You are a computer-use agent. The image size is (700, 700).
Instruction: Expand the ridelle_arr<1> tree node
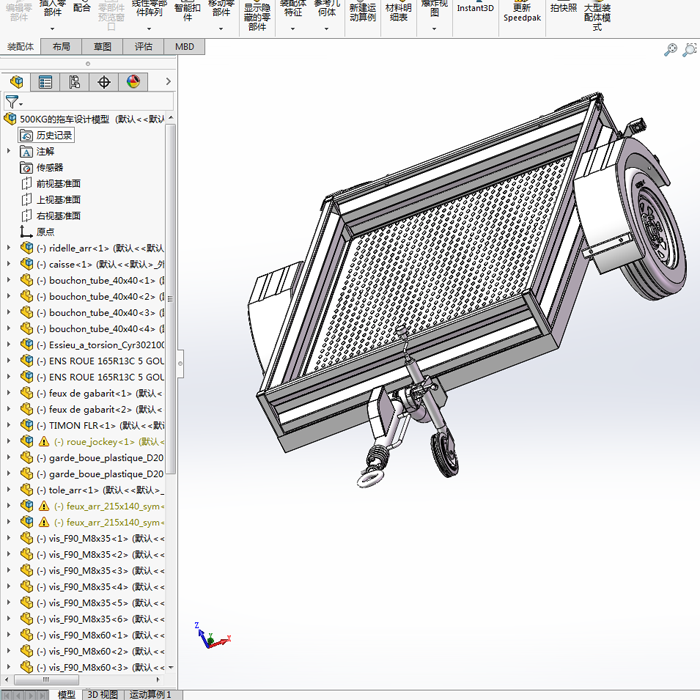pyautogui.click(x=8, y=248)
